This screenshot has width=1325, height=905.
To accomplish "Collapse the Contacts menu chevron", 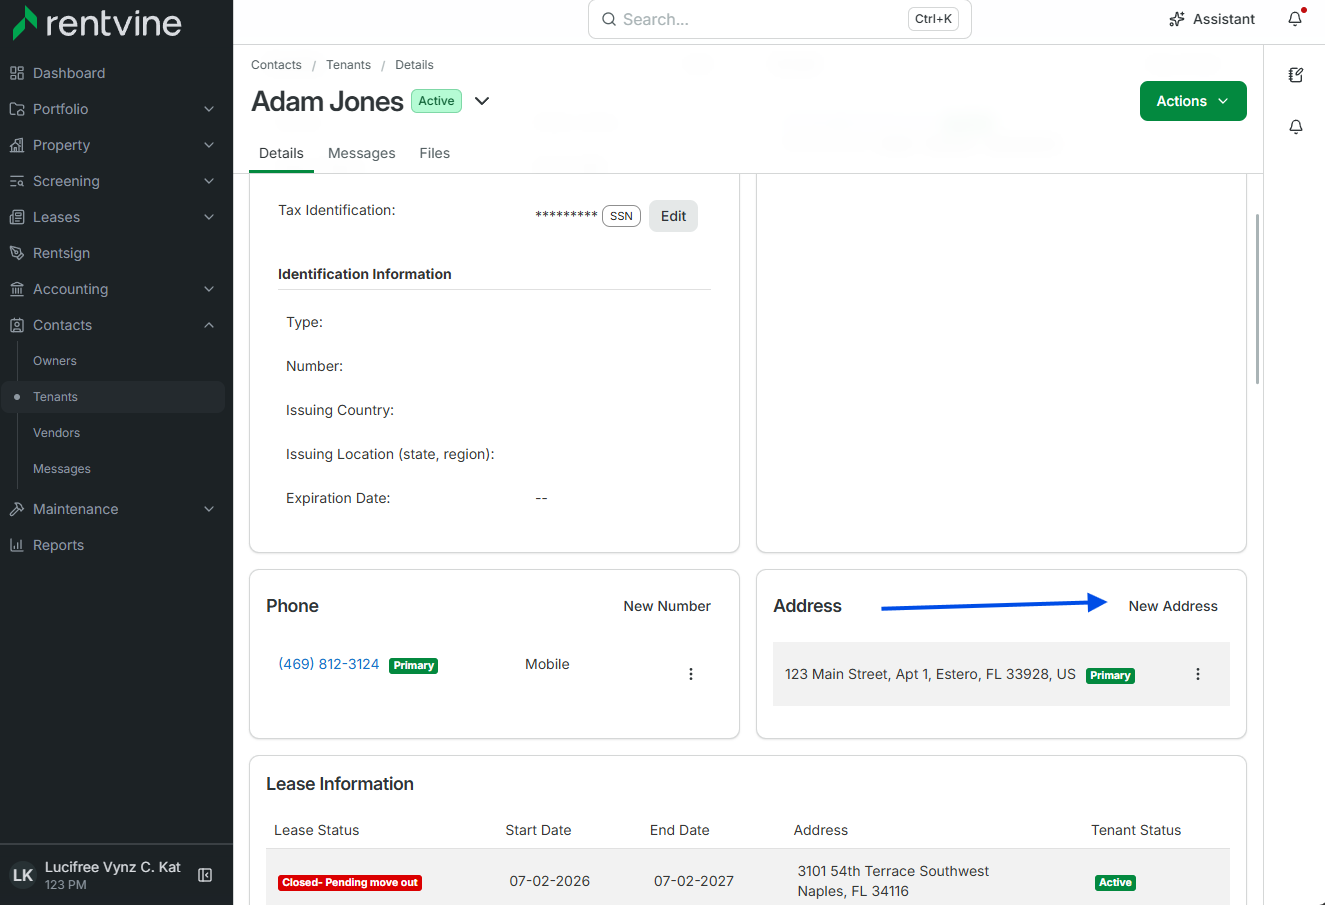I will click(209, 325).
